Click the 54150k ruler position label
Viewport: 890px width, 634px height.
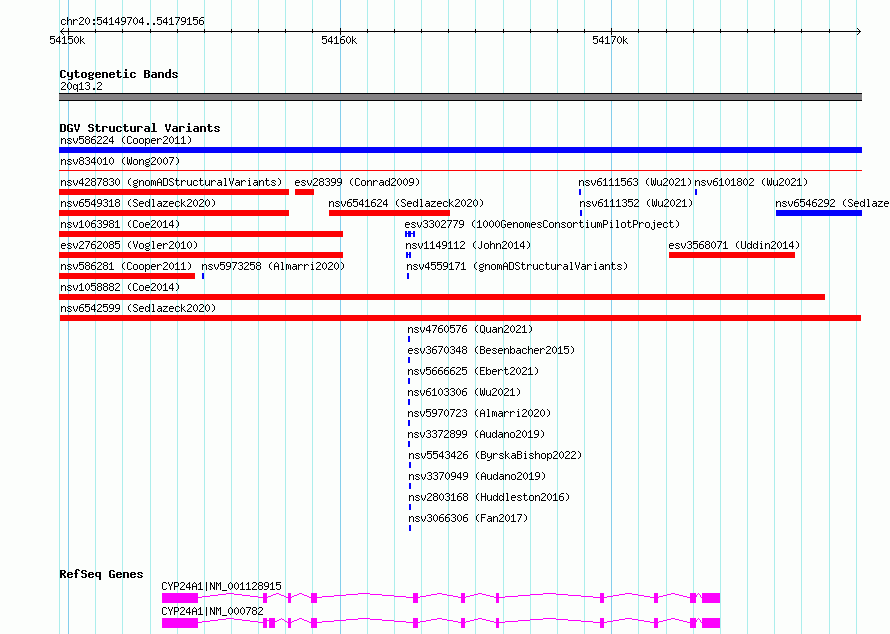coord(67,40)
